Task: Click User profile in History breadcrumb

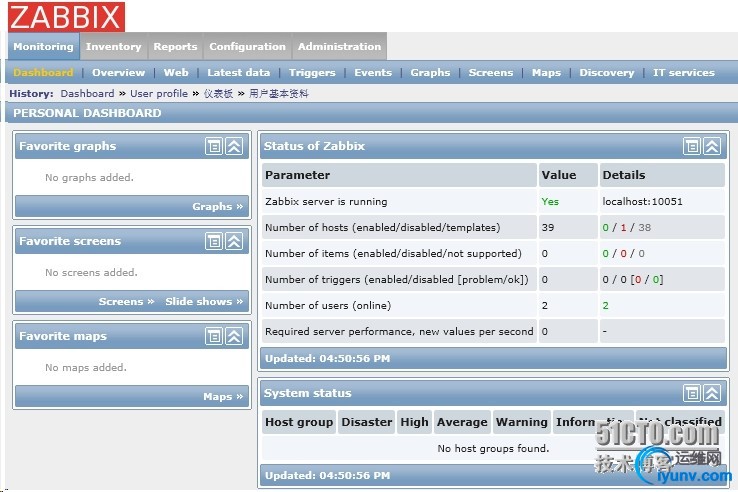Action: 159,93
